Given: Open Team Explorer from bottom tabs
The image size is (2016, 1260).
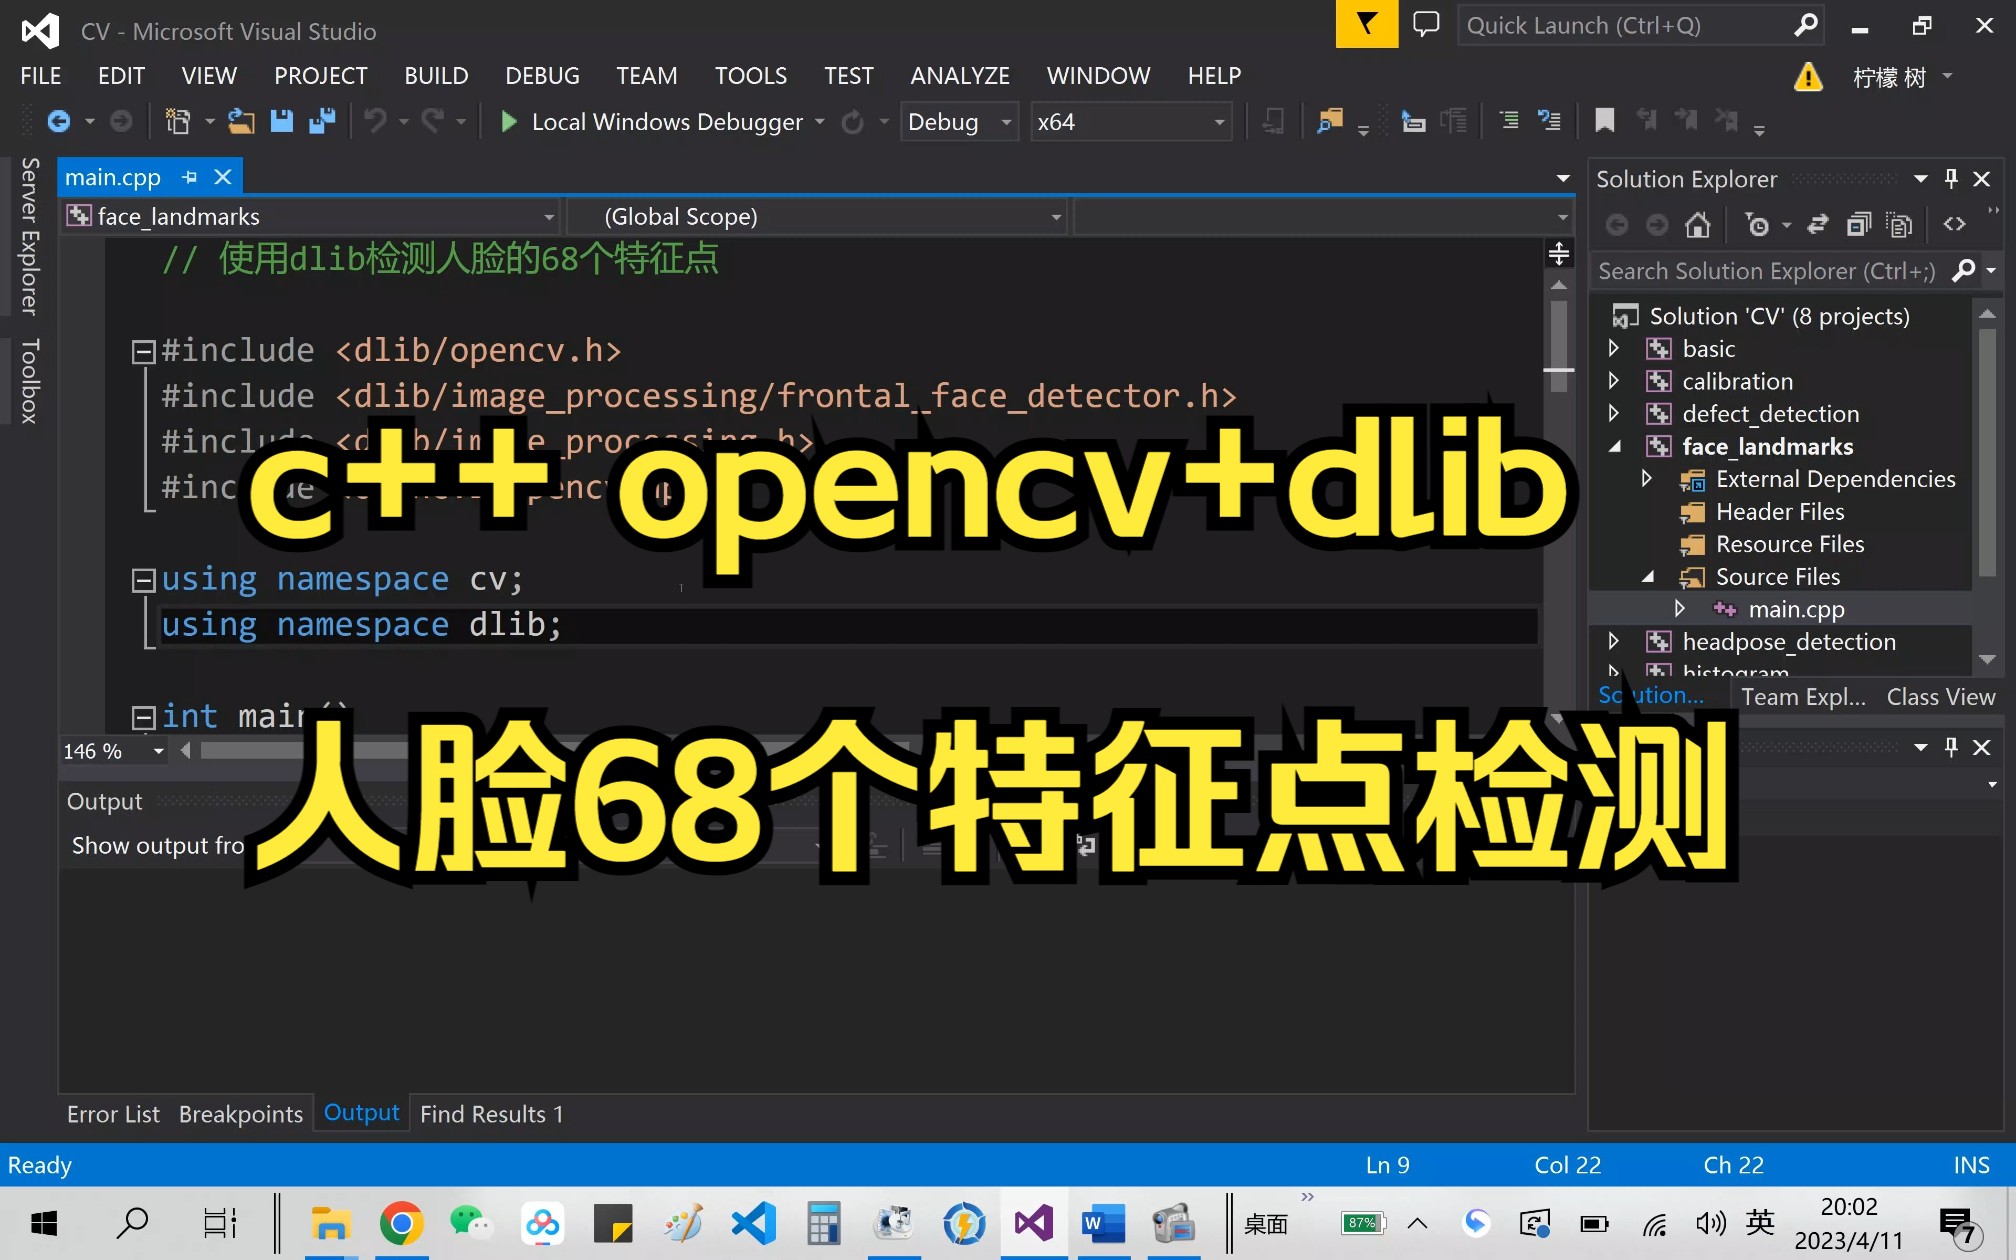Looking at the screenshot, I should 1801,695.
